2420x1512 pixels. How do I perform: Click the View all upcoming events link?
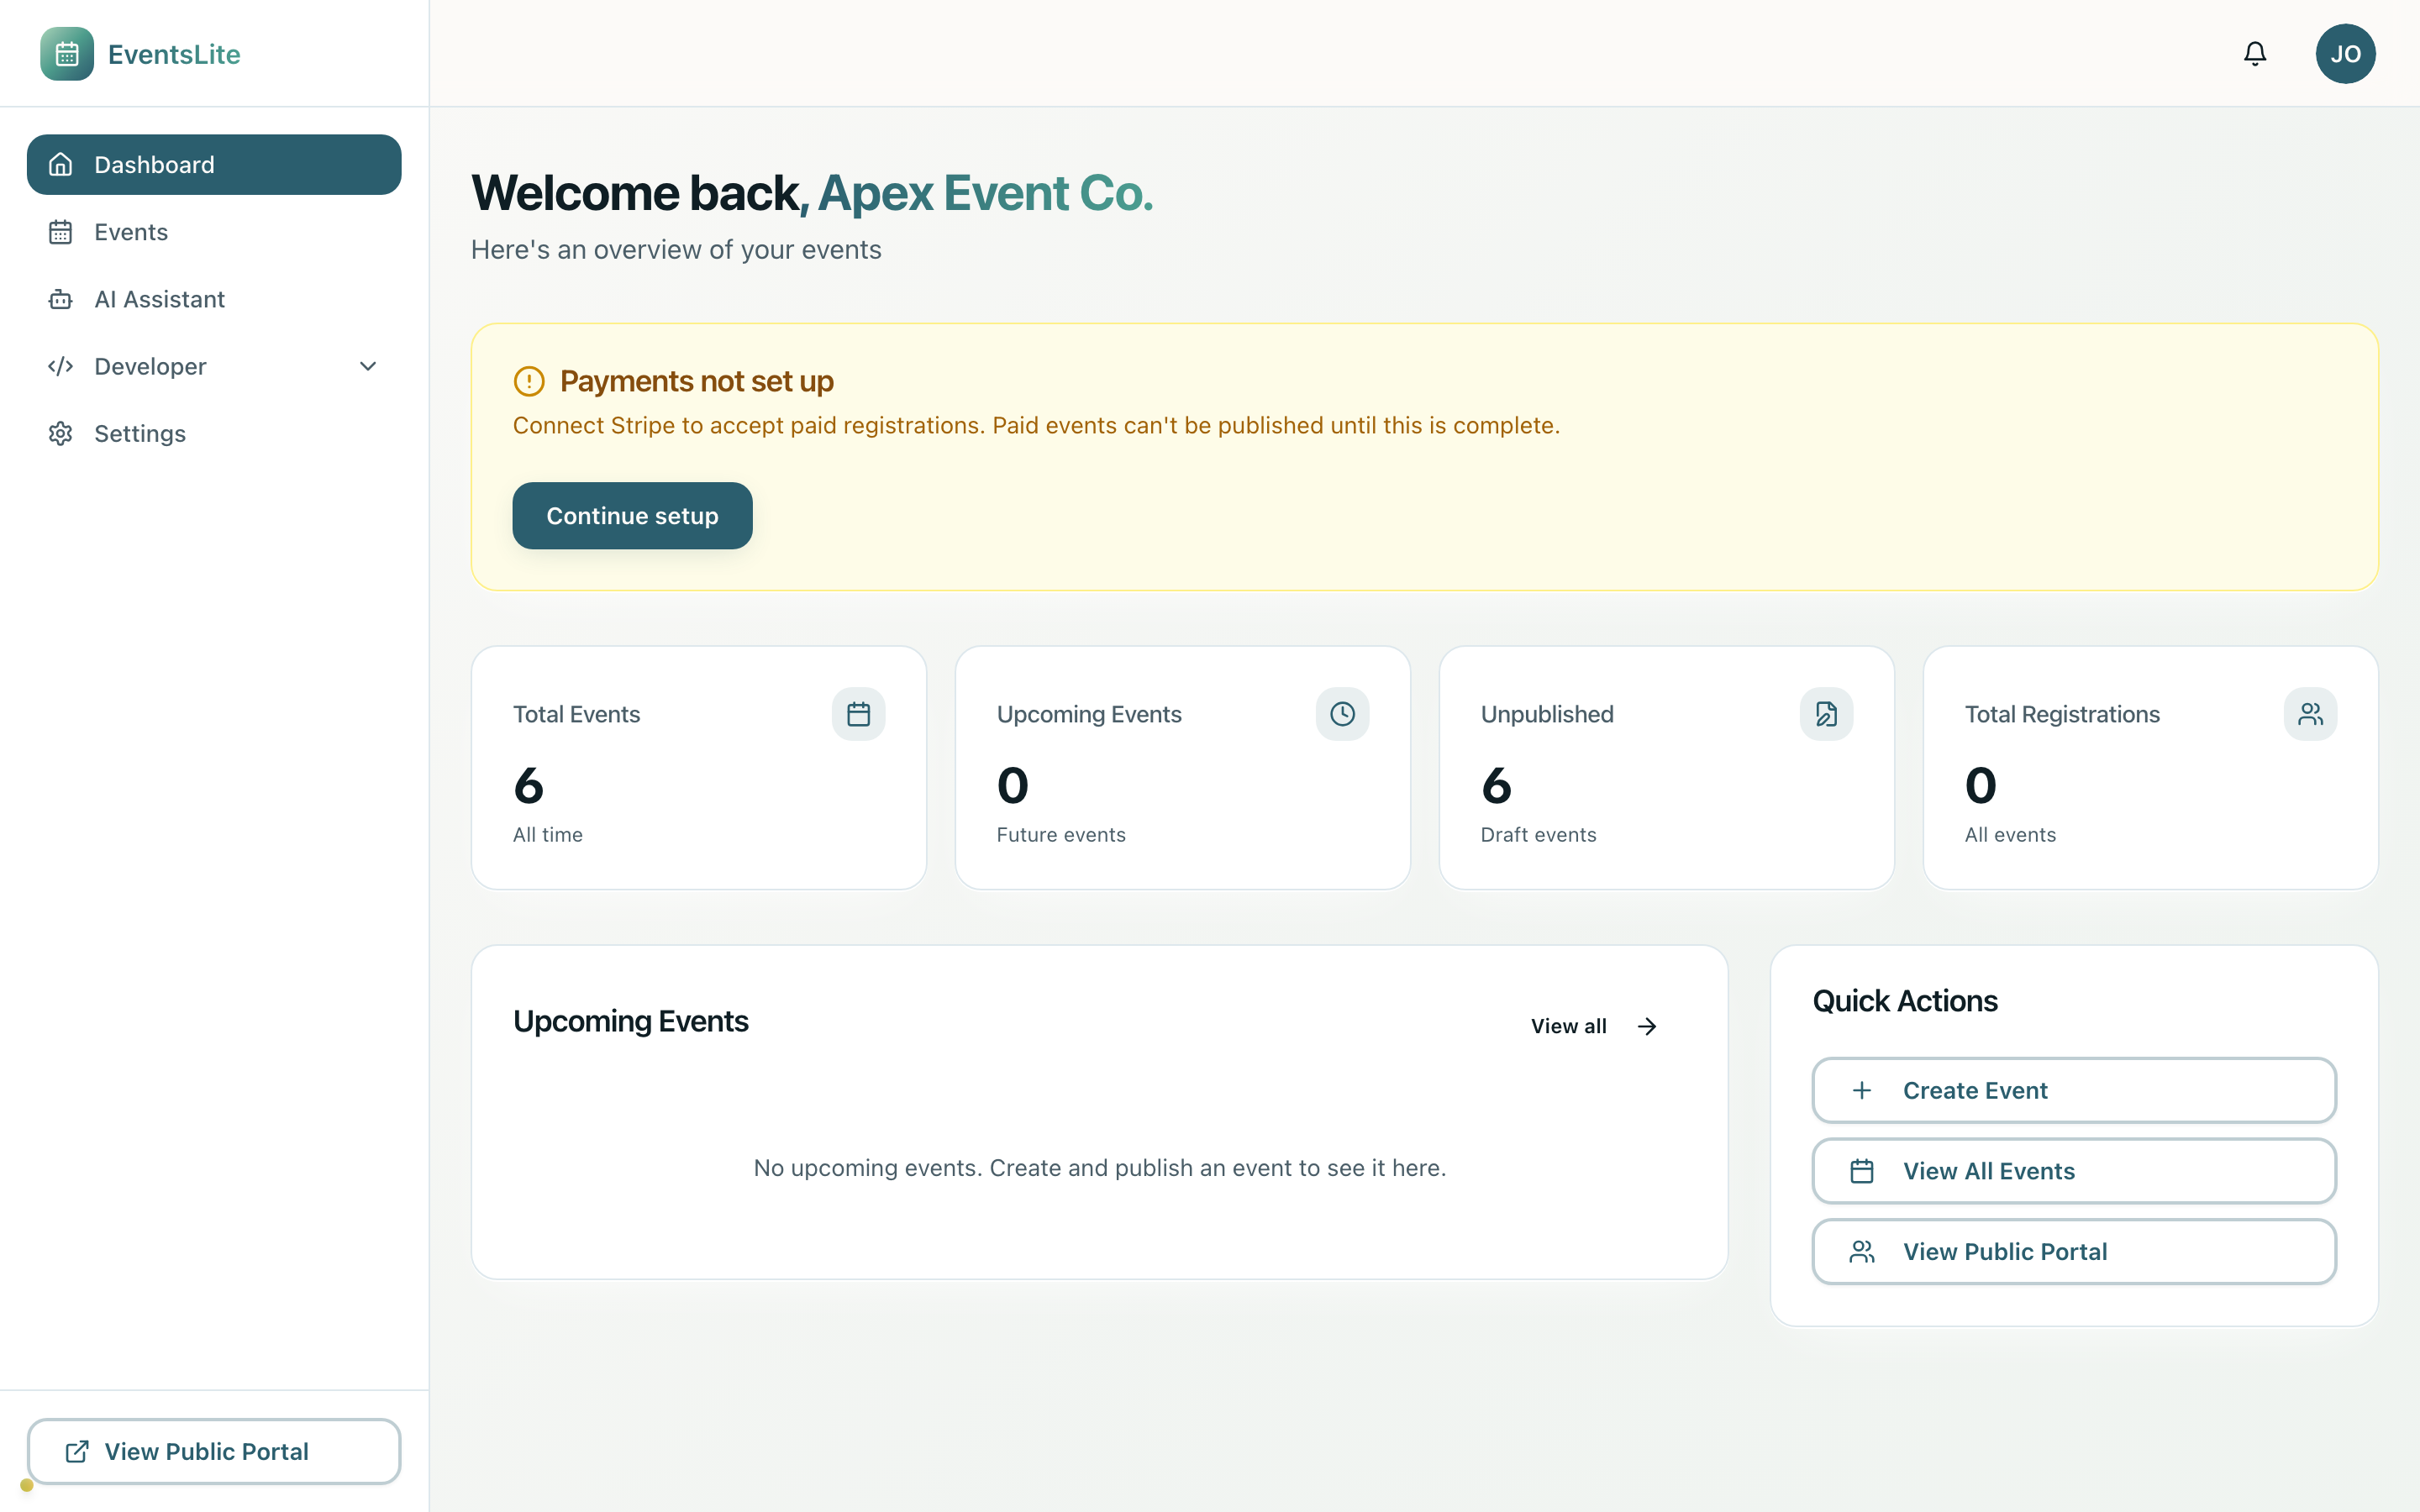(1594, 1026)
